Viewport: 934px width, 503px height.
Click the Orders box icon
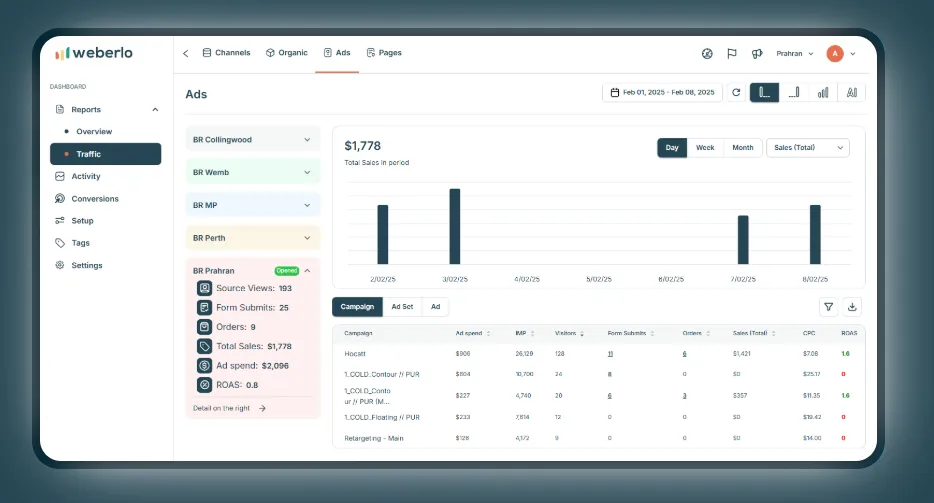tap(204, 327)
